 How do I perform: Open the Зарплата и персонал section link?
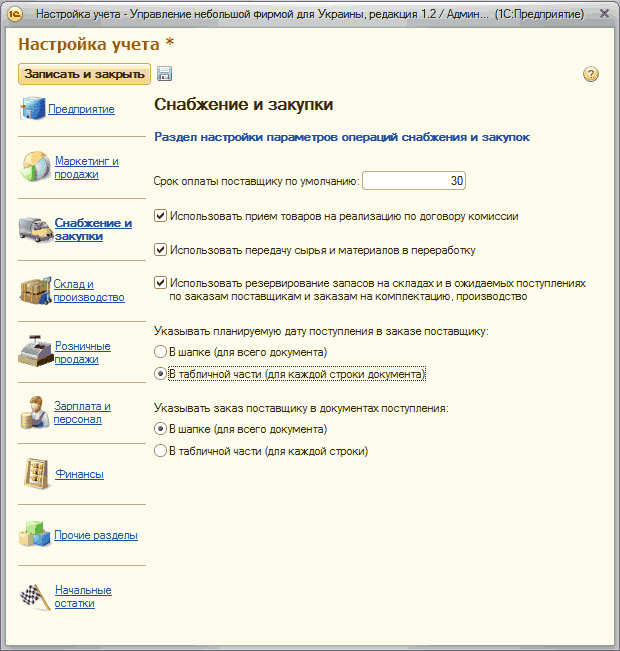pyautogui.click(x=82, y=413)
